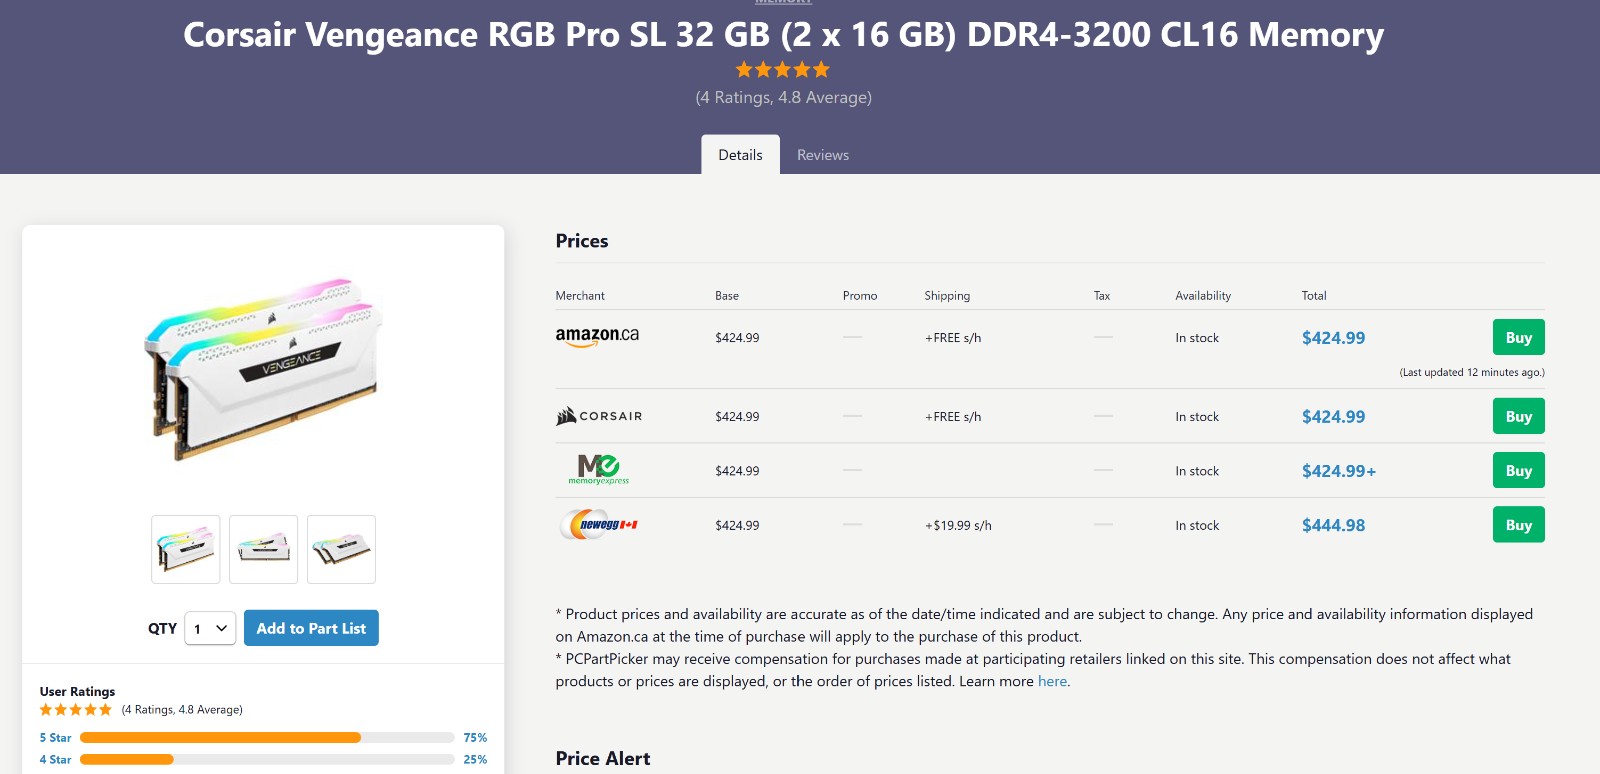The height and width of the screenshot is (774, 1600).
Task: Click header '(4 Ratings, 4.8 Average)' text
Action: tap(783, 97)
